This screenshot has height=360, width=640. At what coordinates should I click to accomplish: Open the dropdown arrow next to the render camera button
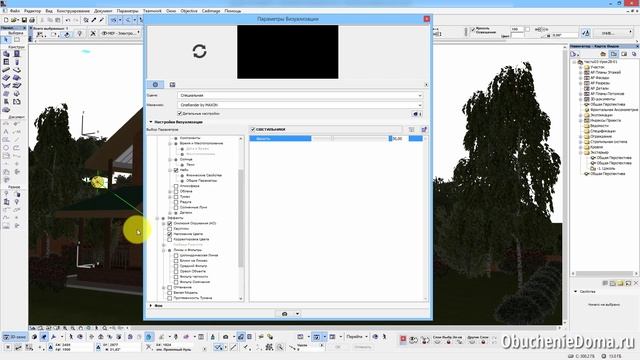pyautogui.click(x=298, y=313)
